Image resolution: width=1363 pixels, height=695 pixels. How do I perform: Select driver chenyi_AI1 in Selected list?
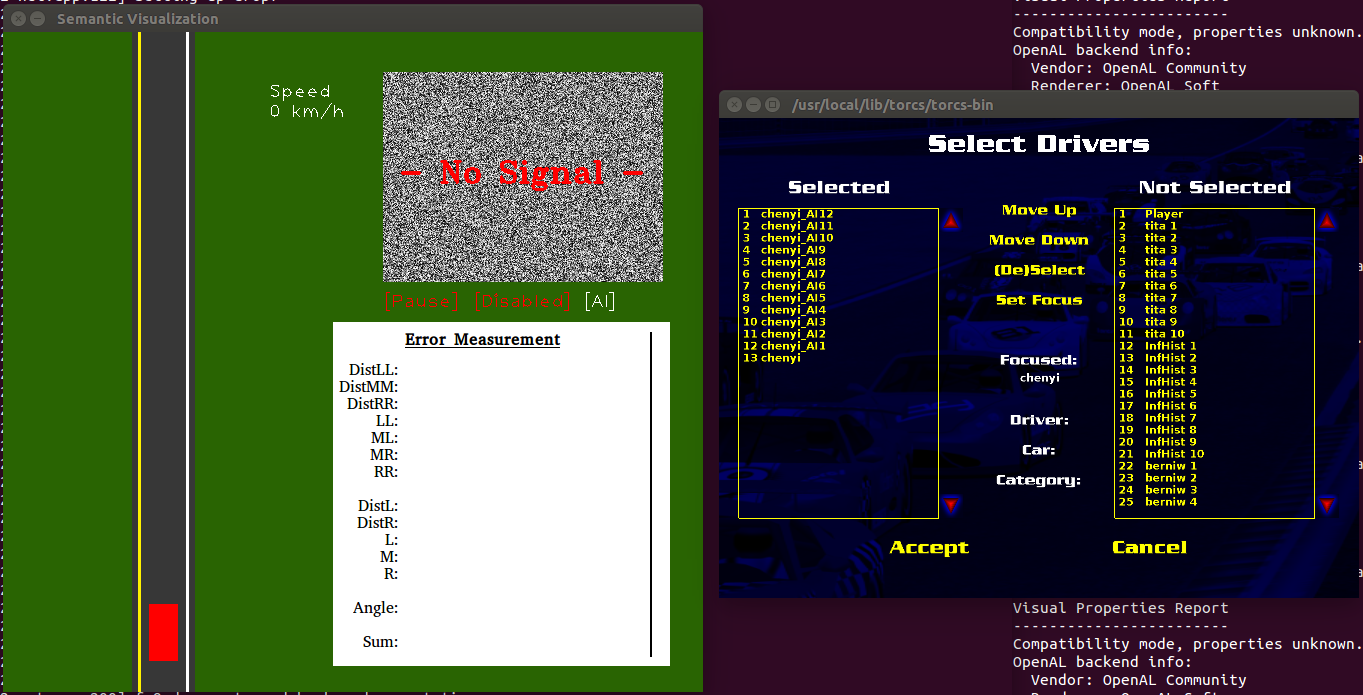pyautogui.click(x=838, y=346)
